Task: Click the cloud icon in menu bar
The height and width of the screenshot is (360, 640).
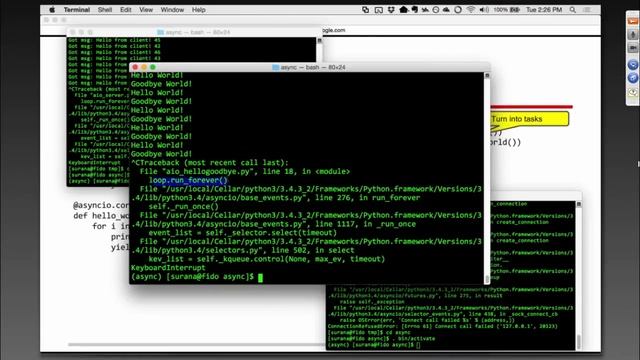Action: 446,10
